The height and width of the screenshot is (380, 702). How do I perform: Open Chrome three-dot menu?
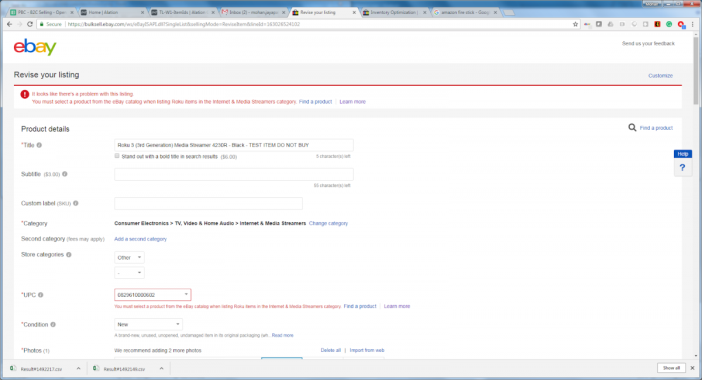(x=693, y=24)
